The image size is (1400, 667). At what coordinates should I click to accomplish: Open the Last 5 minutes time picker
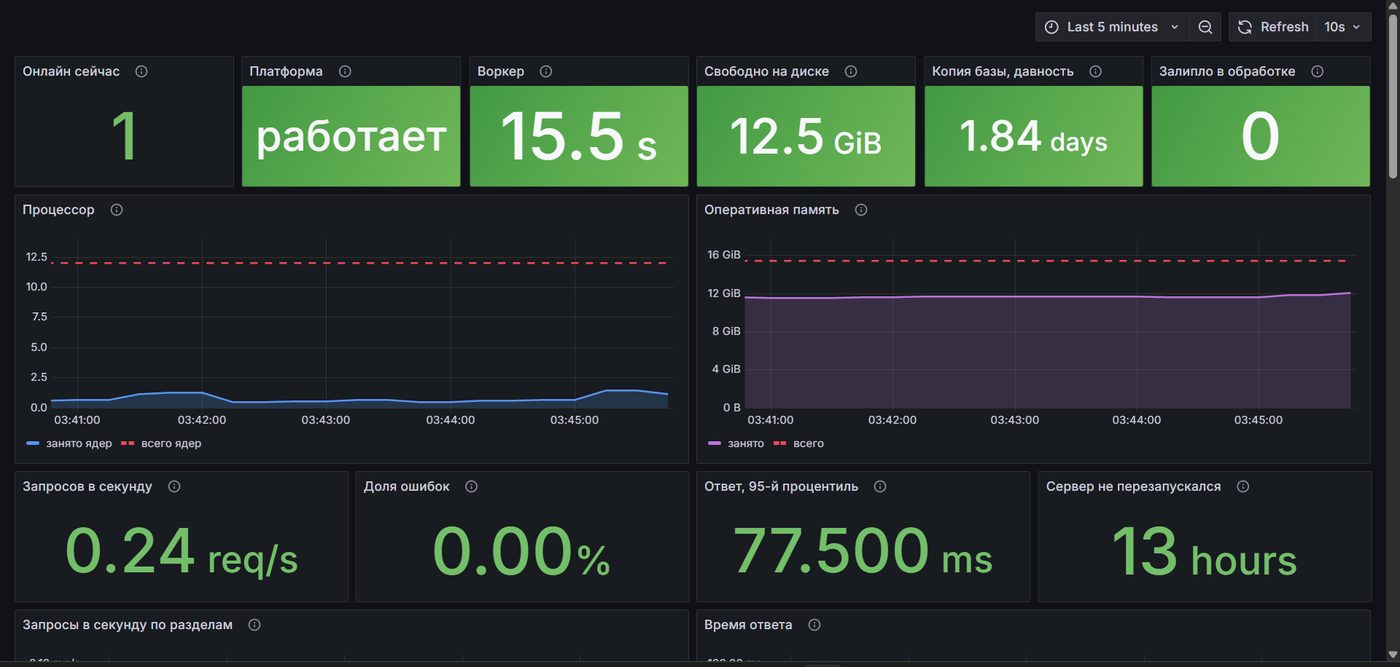[1112, 27]
